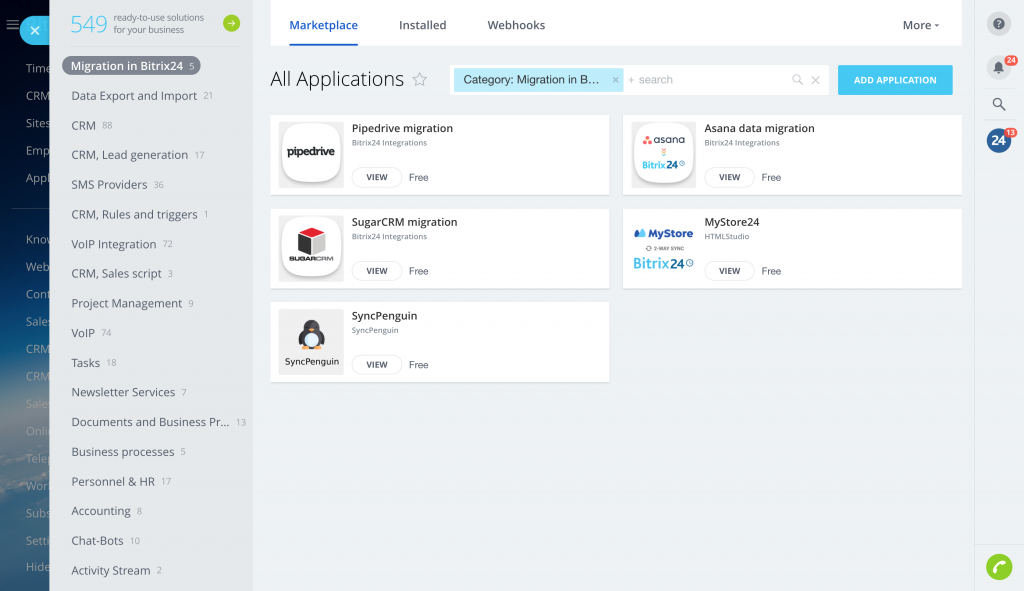
Task: Expand the More dropdown menu
Action: 920,25
